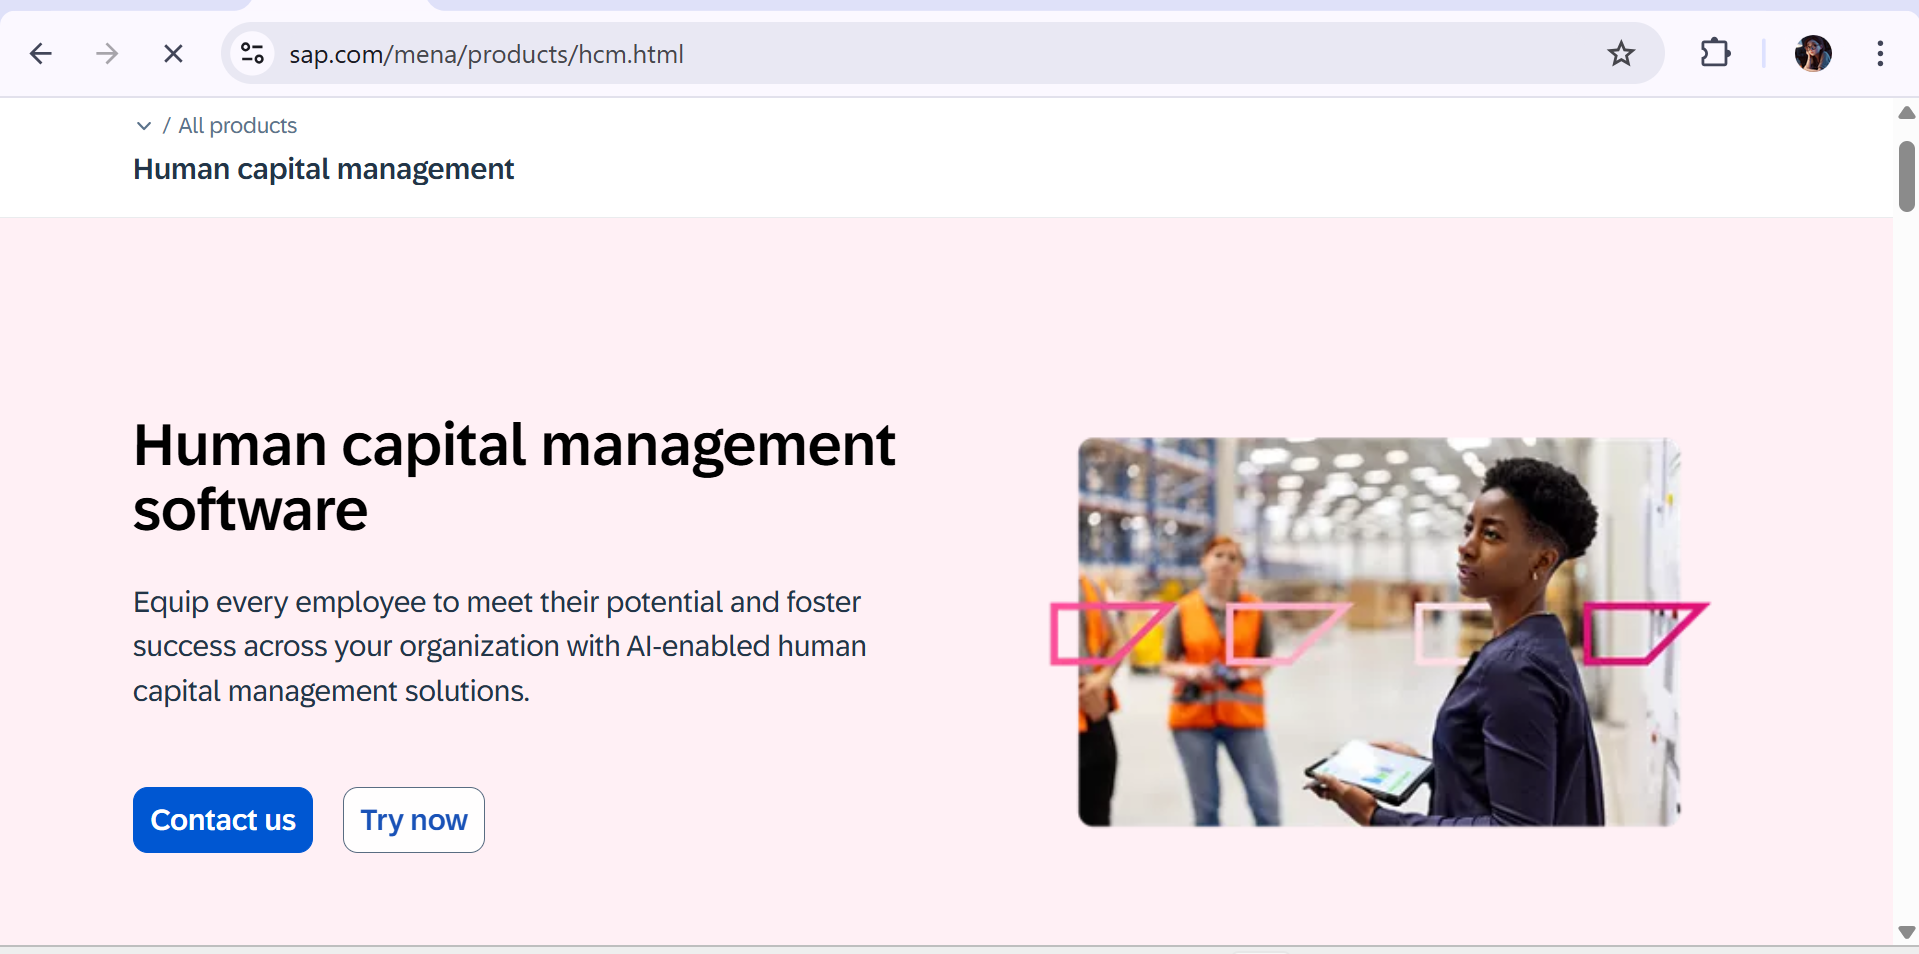Click the scrollbar down arrow

(x=1906, y=934)
